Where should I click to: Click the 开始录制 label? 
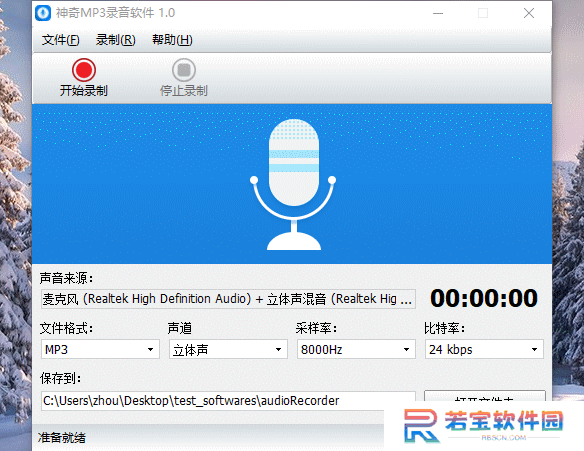pos(84,90)
